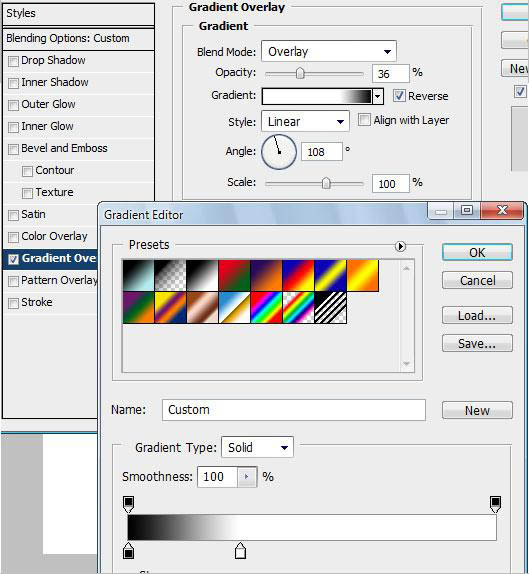Open the Smoothness slider popup arrow
Viewport: 529px width, 574px height.
tap(247, 477)
